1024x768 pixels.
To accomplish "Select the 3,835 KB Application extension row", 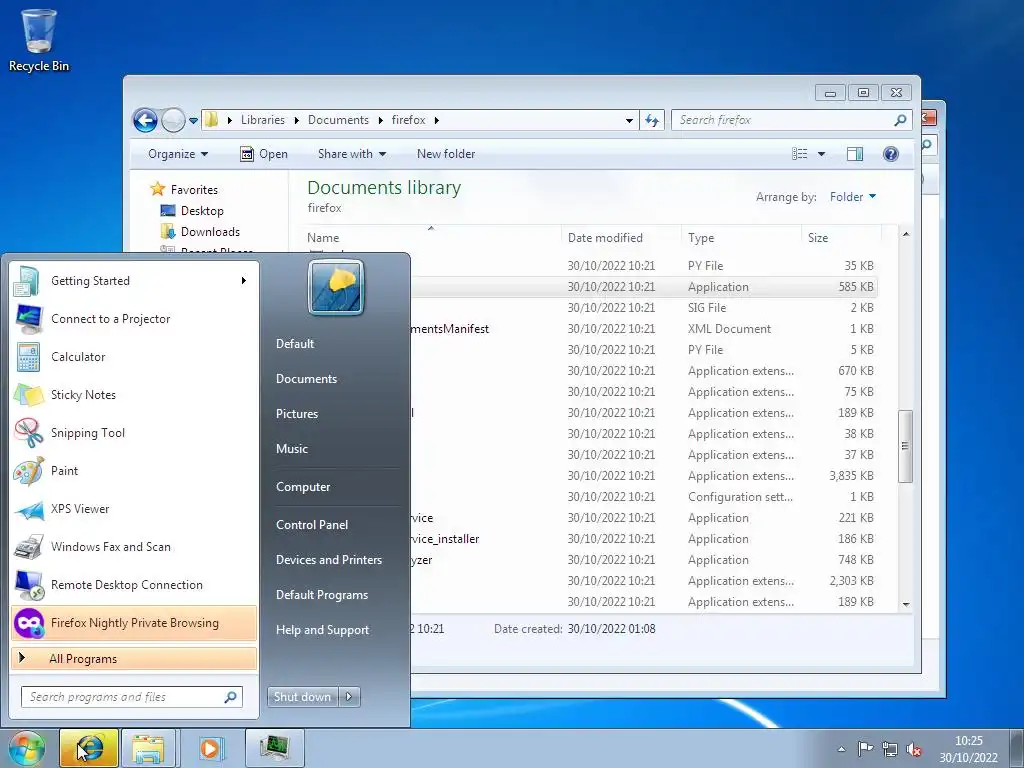I will tap(644, 476).
